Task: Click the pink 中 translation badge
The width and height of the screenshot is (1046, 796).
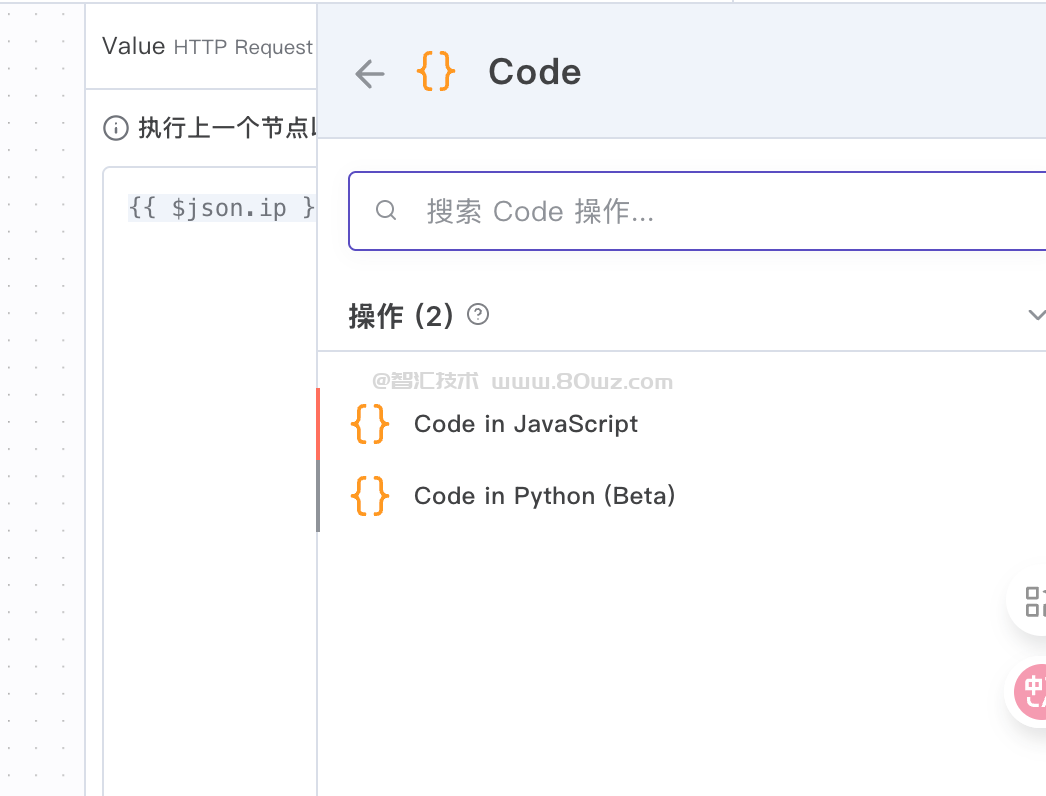Action: 1032,691
